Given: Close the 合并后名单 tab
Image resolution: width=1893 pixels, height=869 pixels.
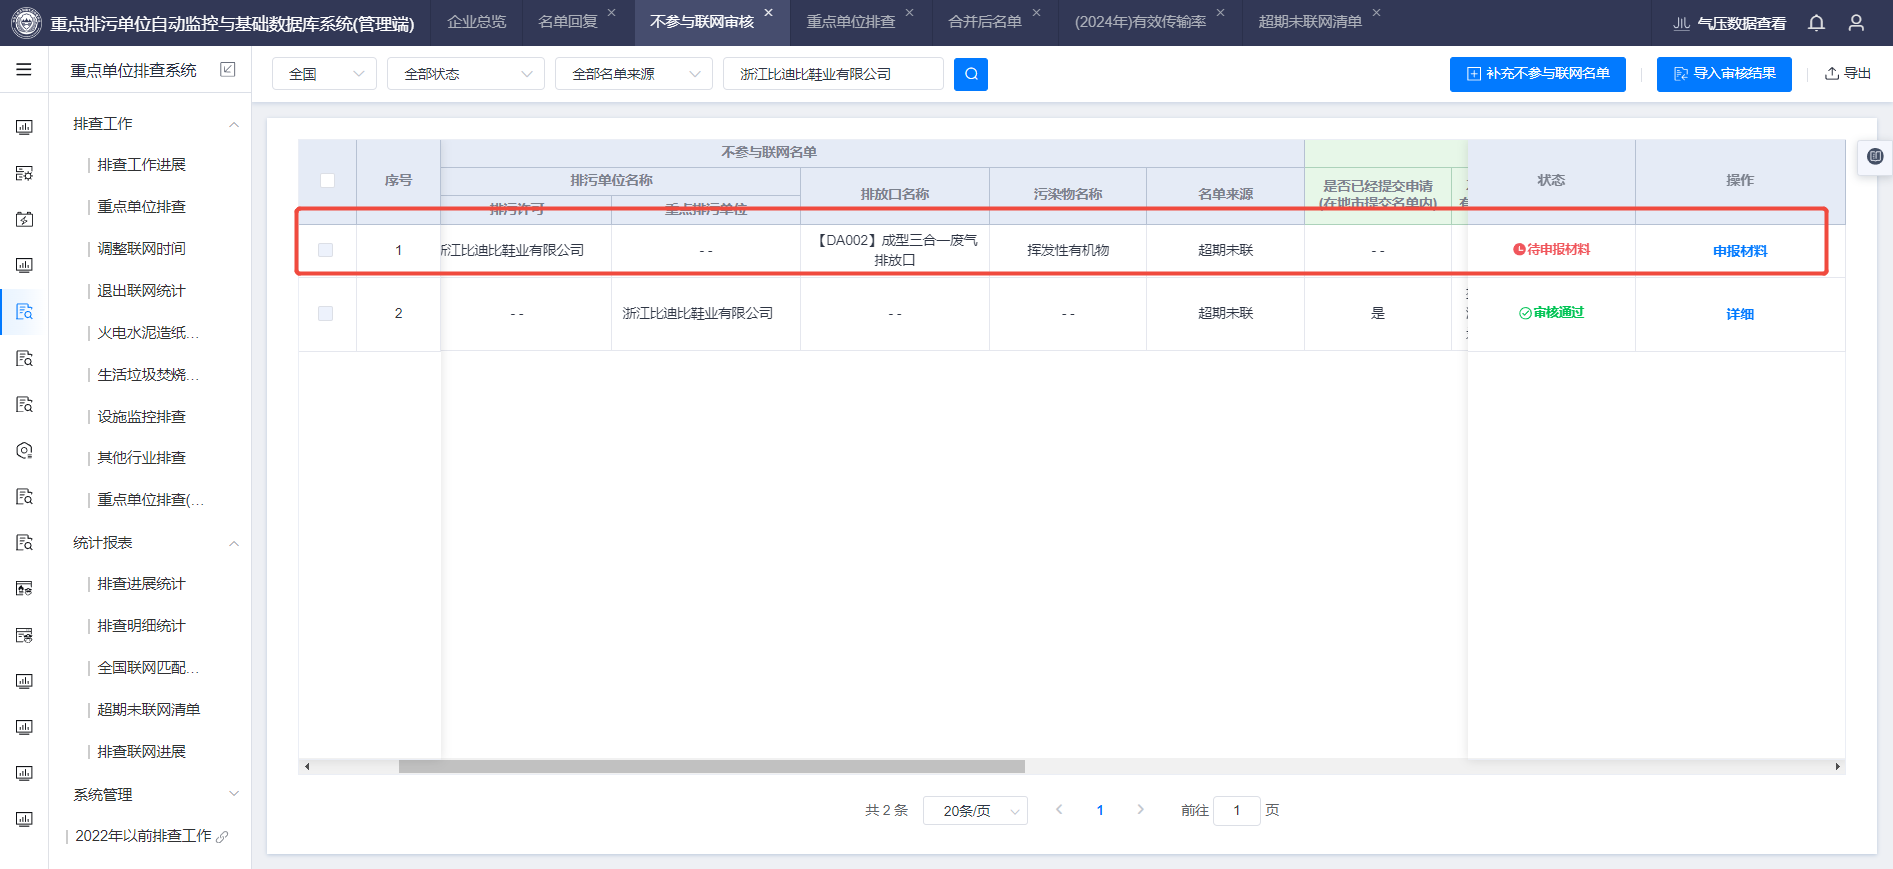Looking at the screenshot, I should [1037, 13].
